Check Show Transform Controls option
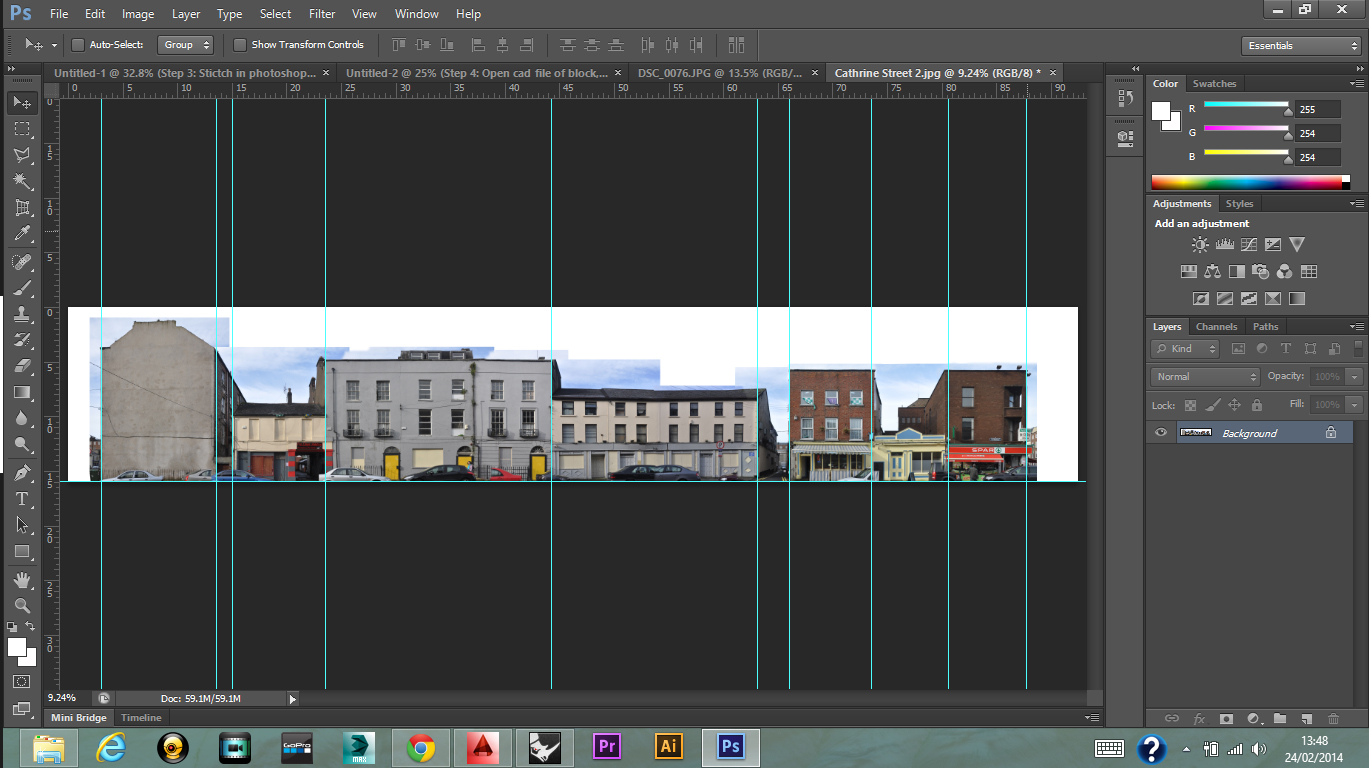This screenshot has height=768, width=1369. [240, 45]
